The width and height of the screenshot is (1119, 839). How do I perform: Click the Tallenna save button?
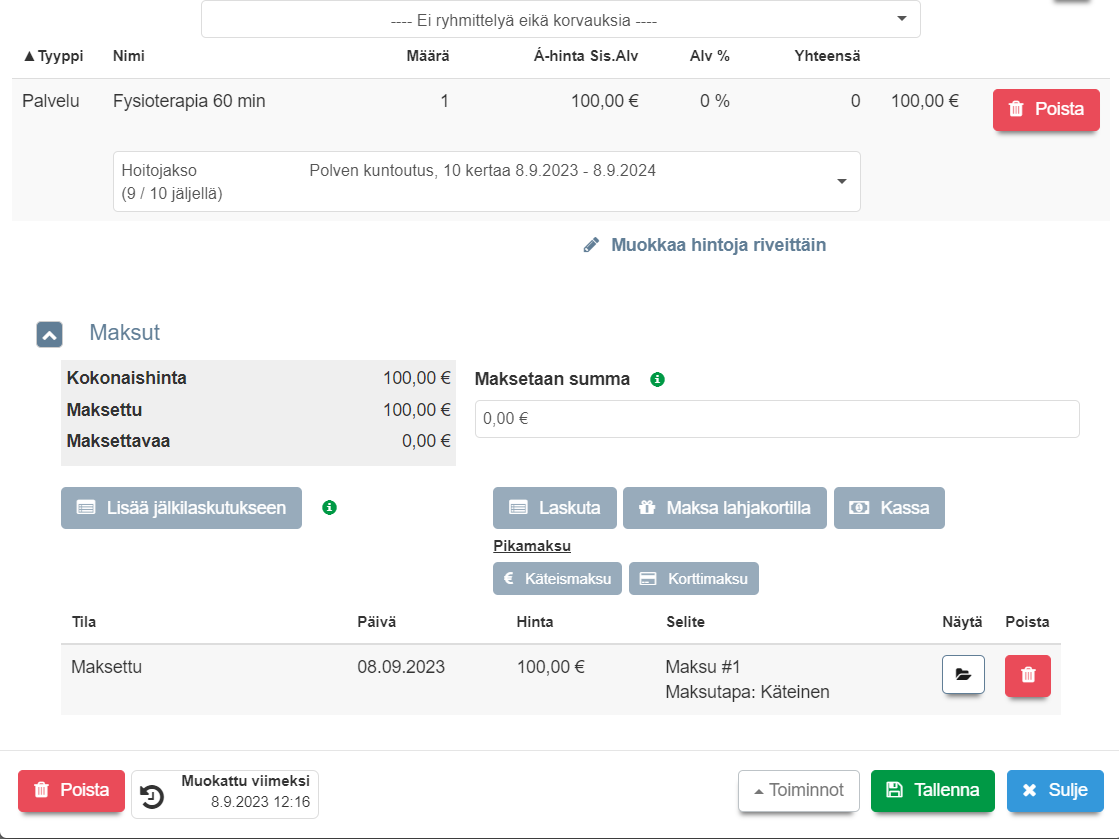(932, 790)
